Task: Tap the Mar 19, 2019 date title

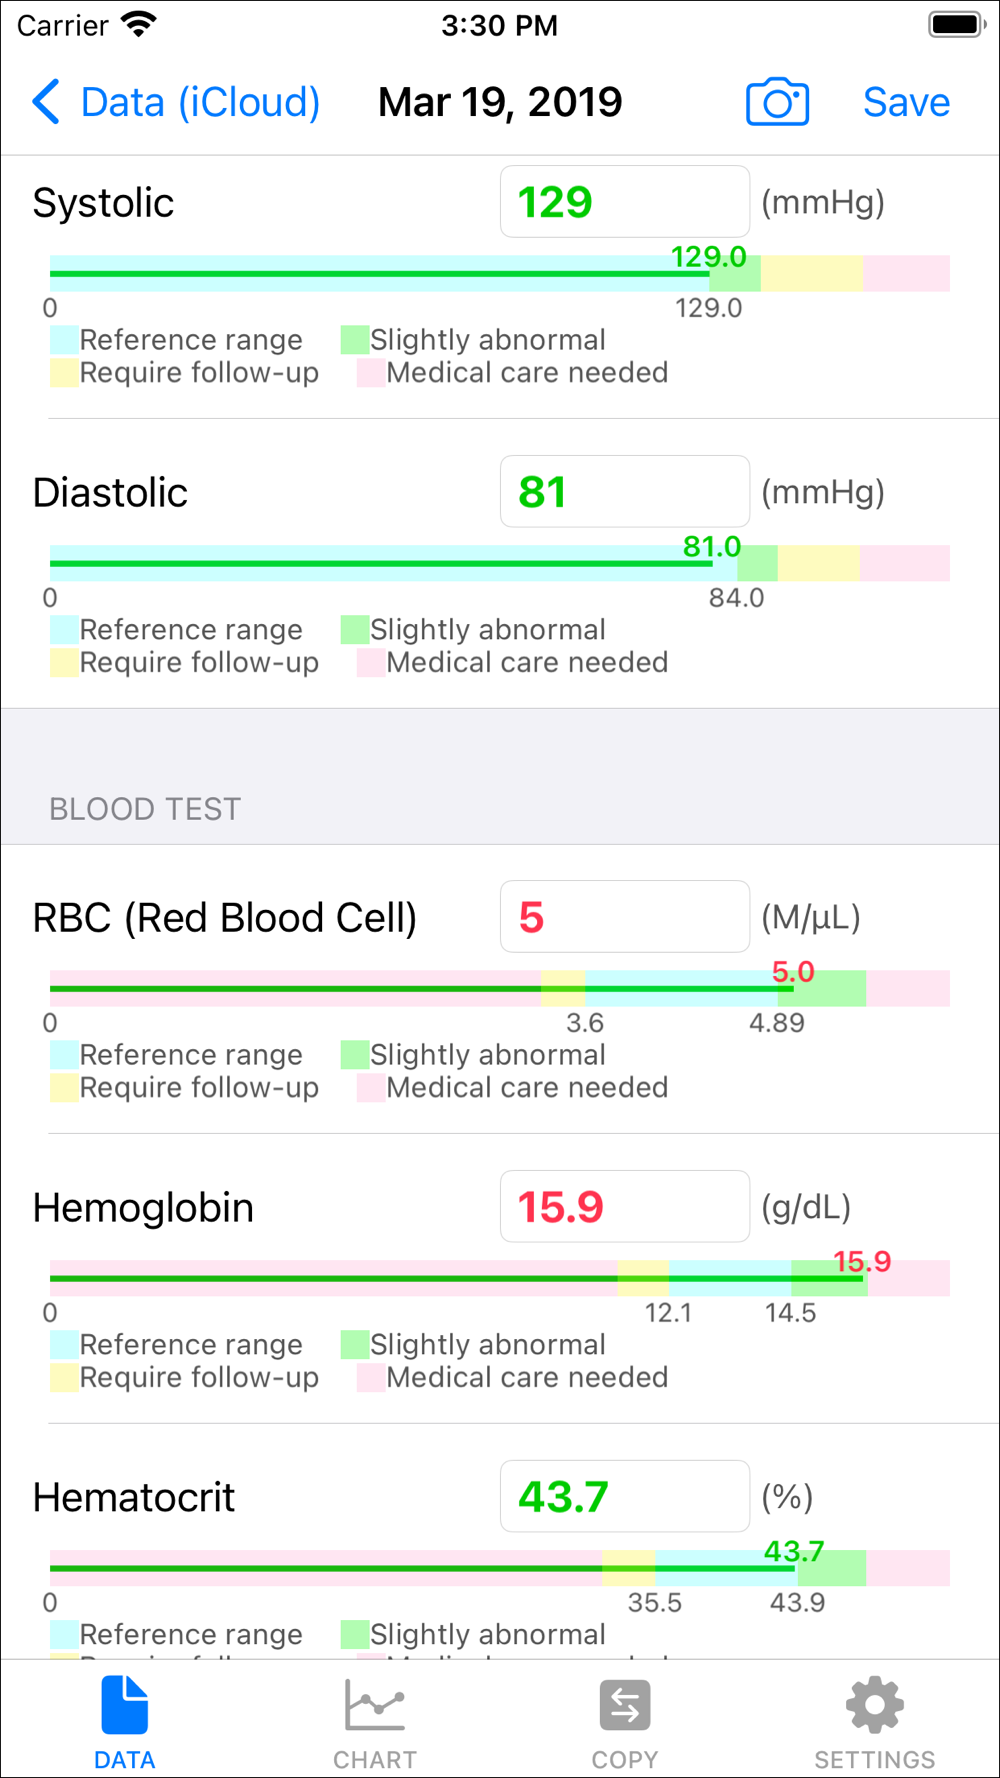Action: pyautogui.click(x=500, y=102)
